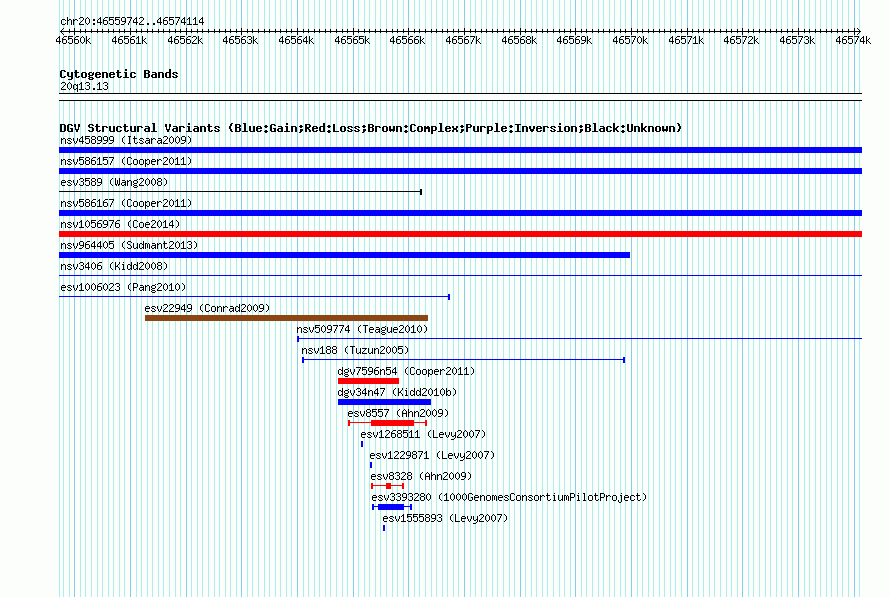Click the nsv3406 (Kidd2008) label
This screenshot has width=890, height=597.
pos(114,266)
